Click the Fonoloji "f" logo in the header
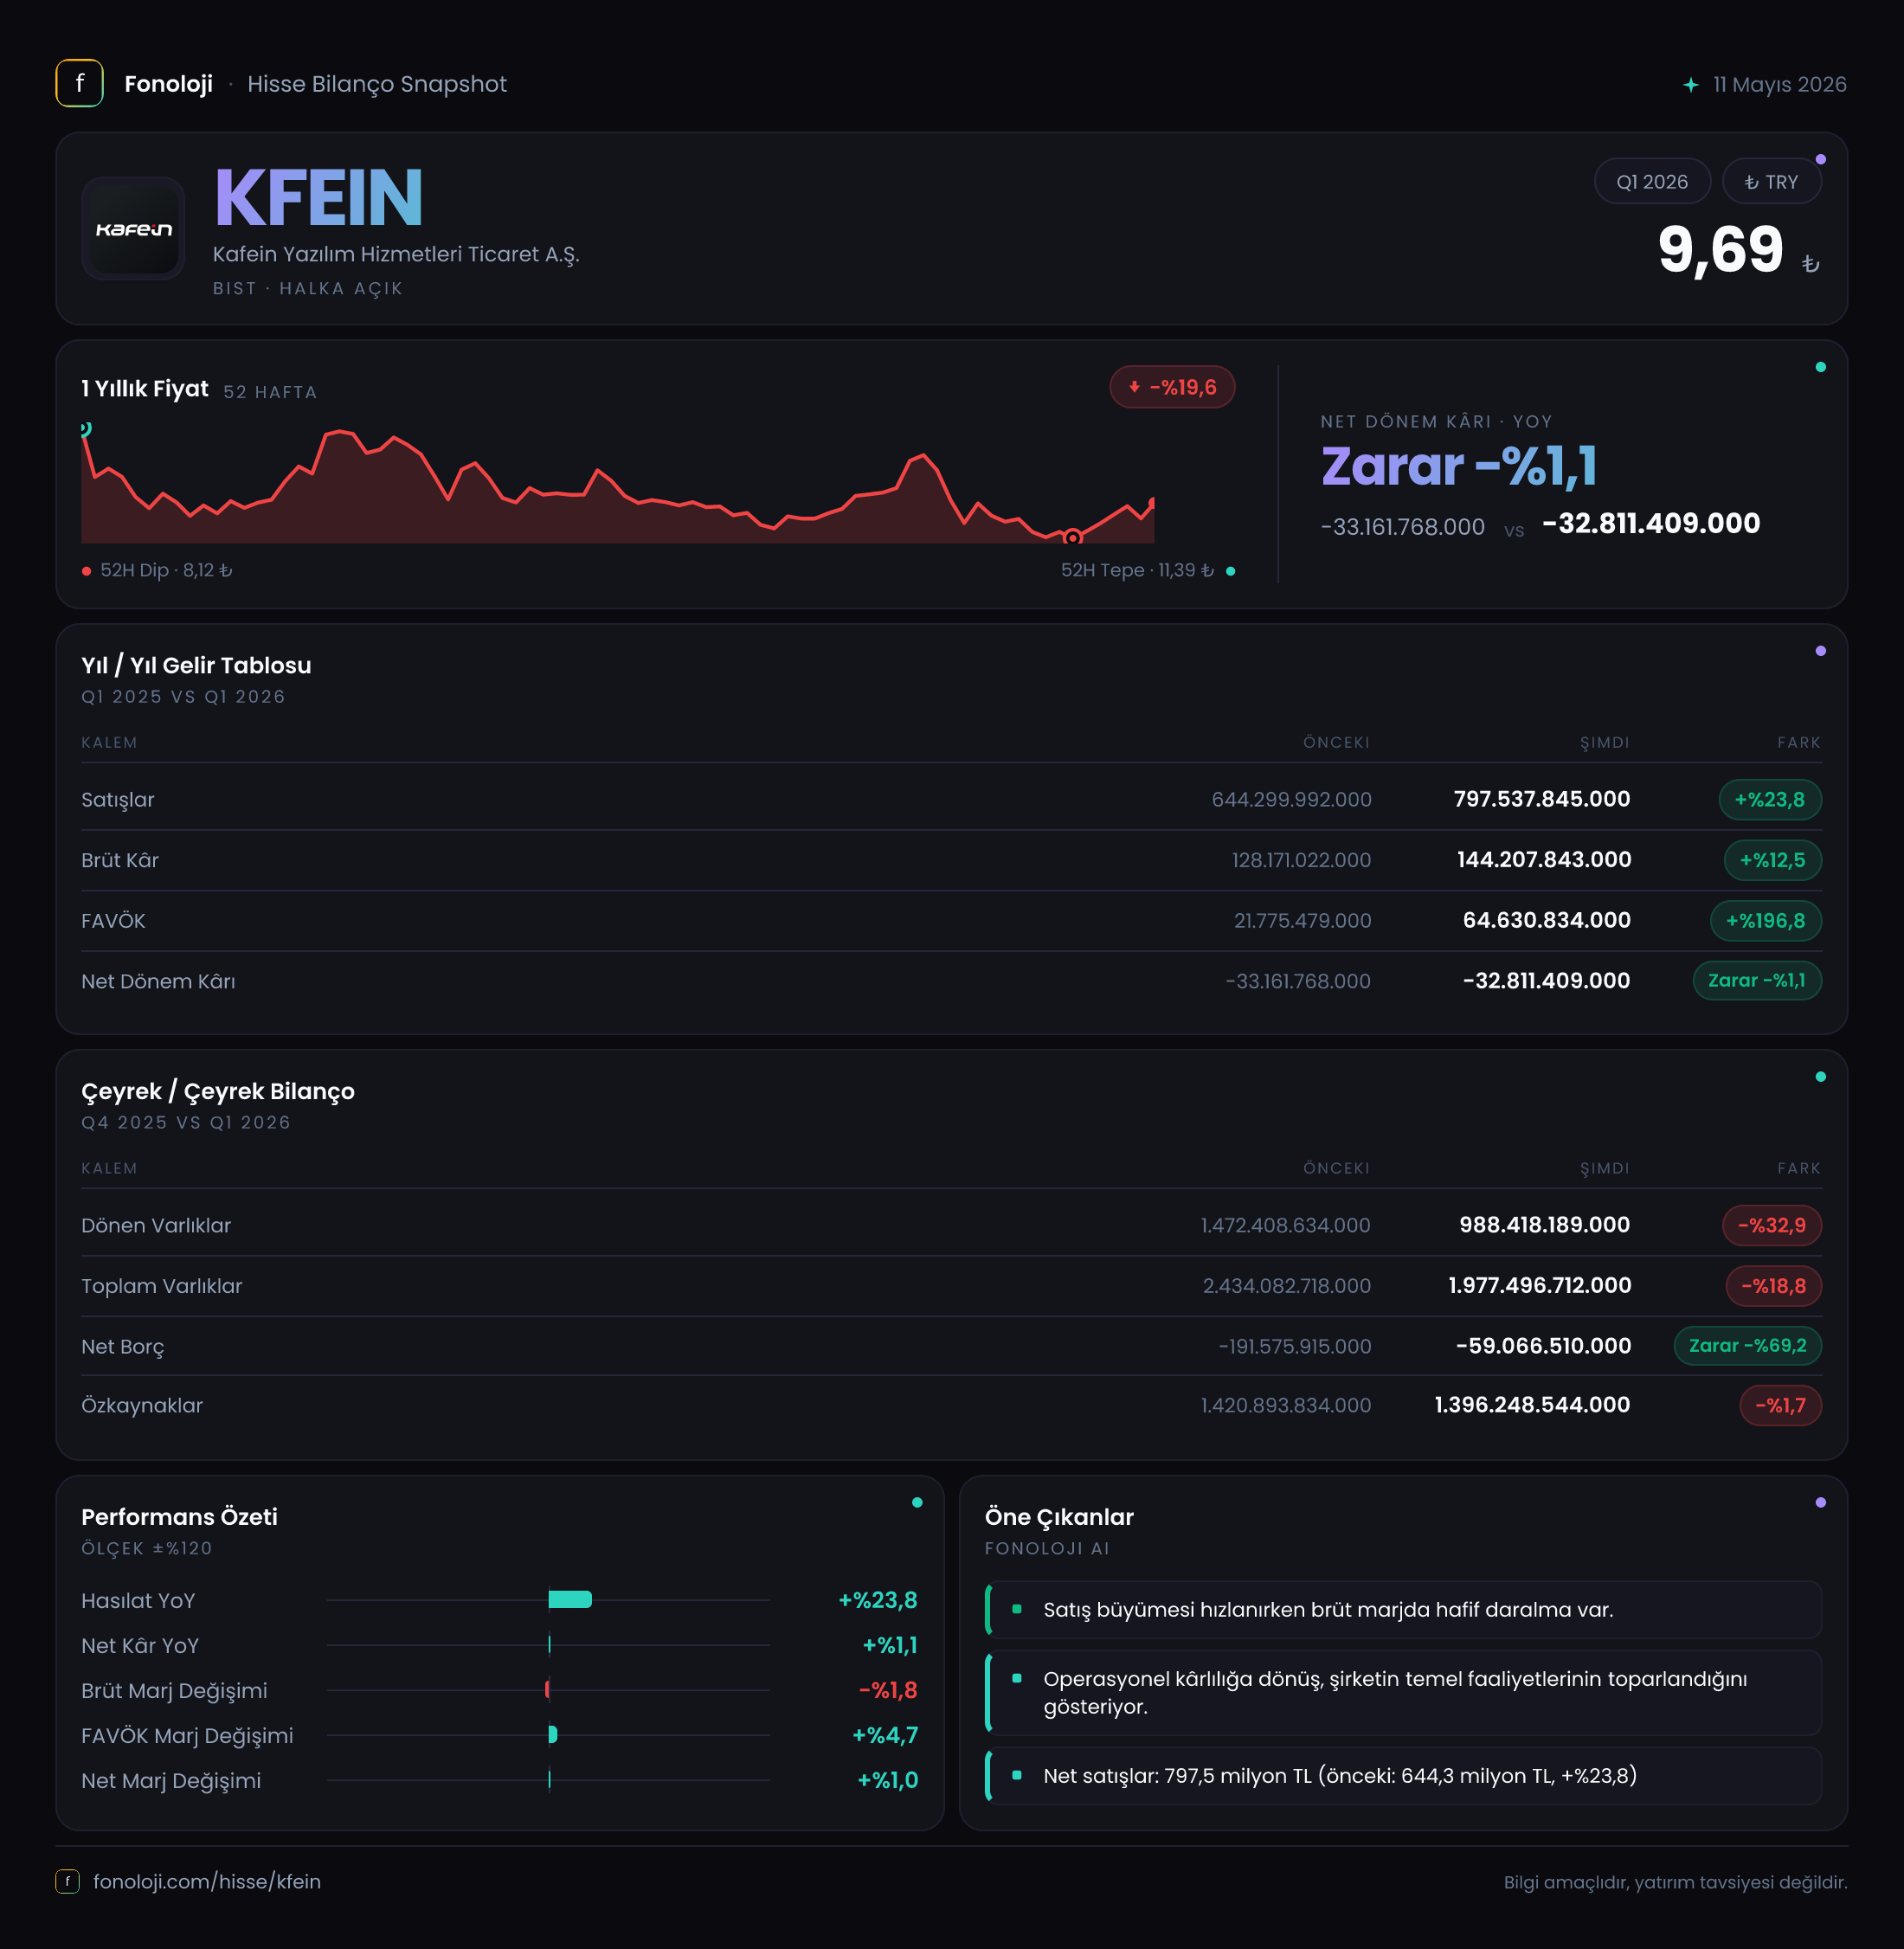 point(79,84)
